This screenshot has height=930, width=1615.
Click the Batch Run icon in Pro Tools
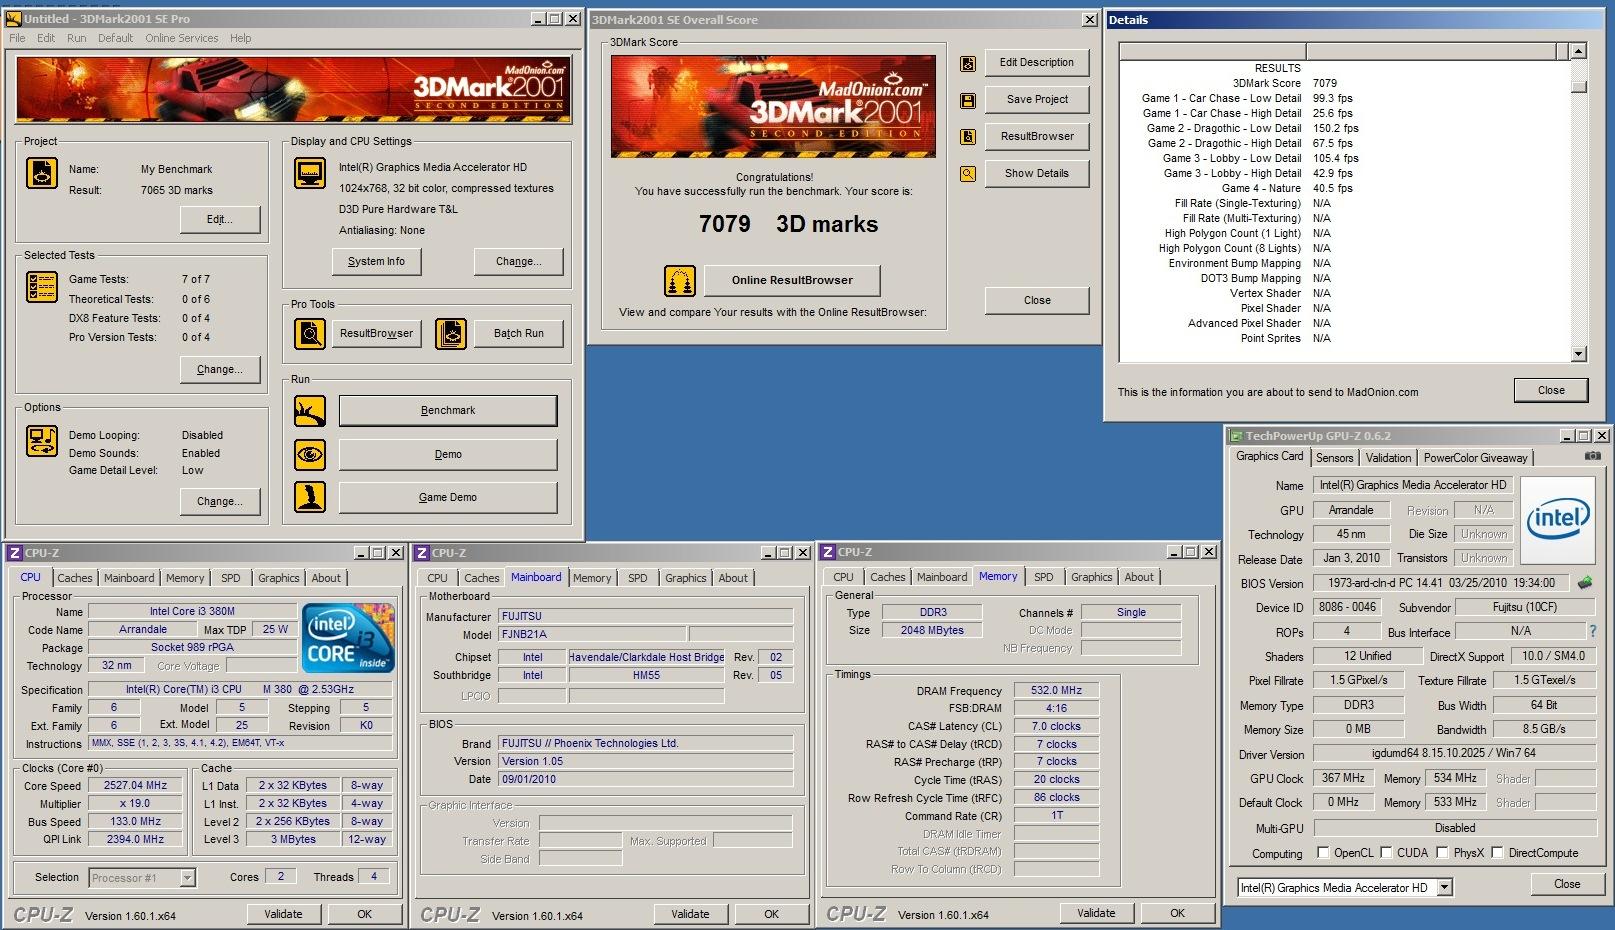(451, 333)
